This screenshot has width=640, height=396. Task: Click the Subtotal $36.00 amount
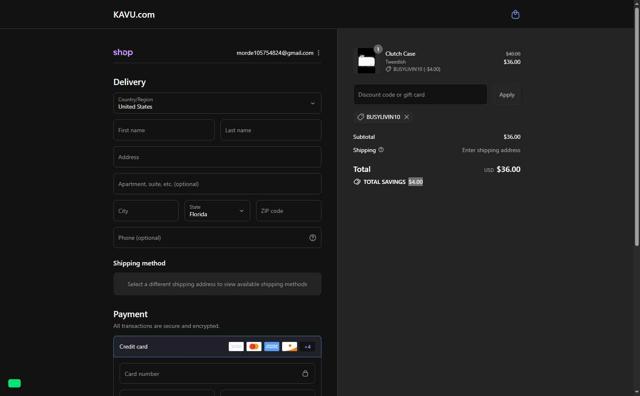[512, 137]
